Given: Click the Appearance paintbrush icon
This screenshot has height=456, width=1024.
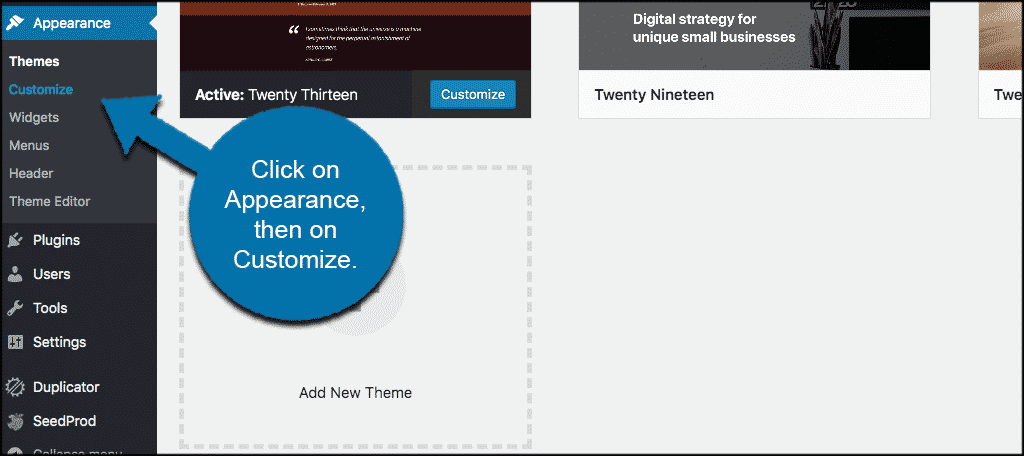Looking at the screenshot, I should 14,23.
